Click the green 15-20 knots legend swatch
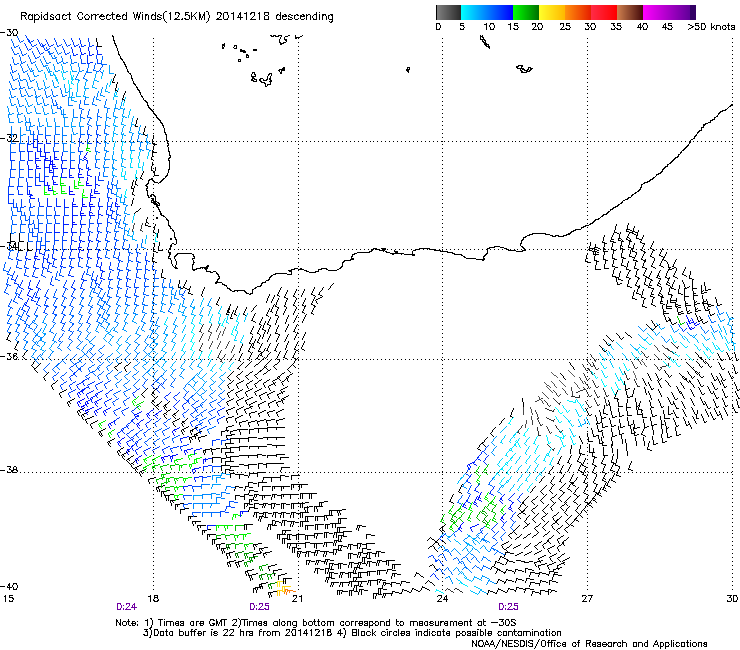This screenshot has height=650, width=740. coord(526,12)
